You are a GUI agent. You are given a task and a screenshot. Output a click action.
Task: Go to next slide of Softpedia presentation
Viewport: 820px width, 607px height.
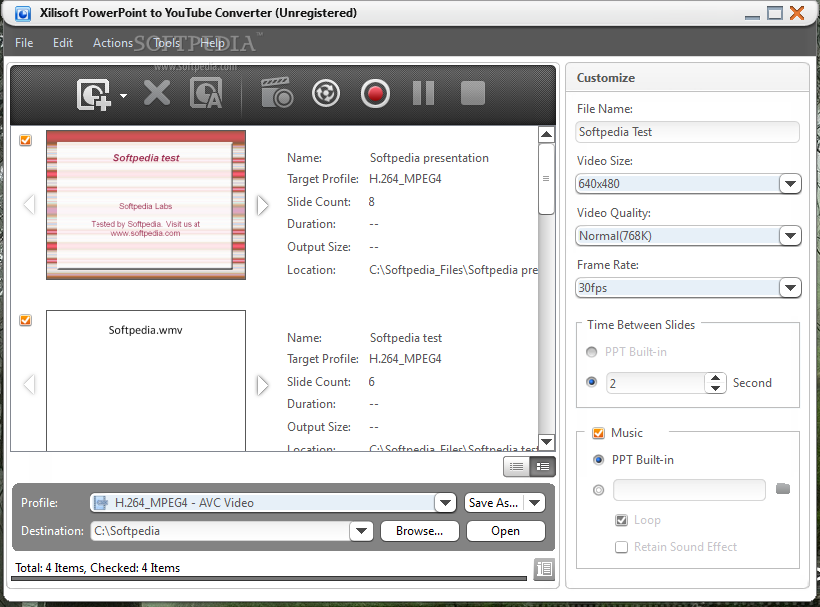tap(263, 205)
